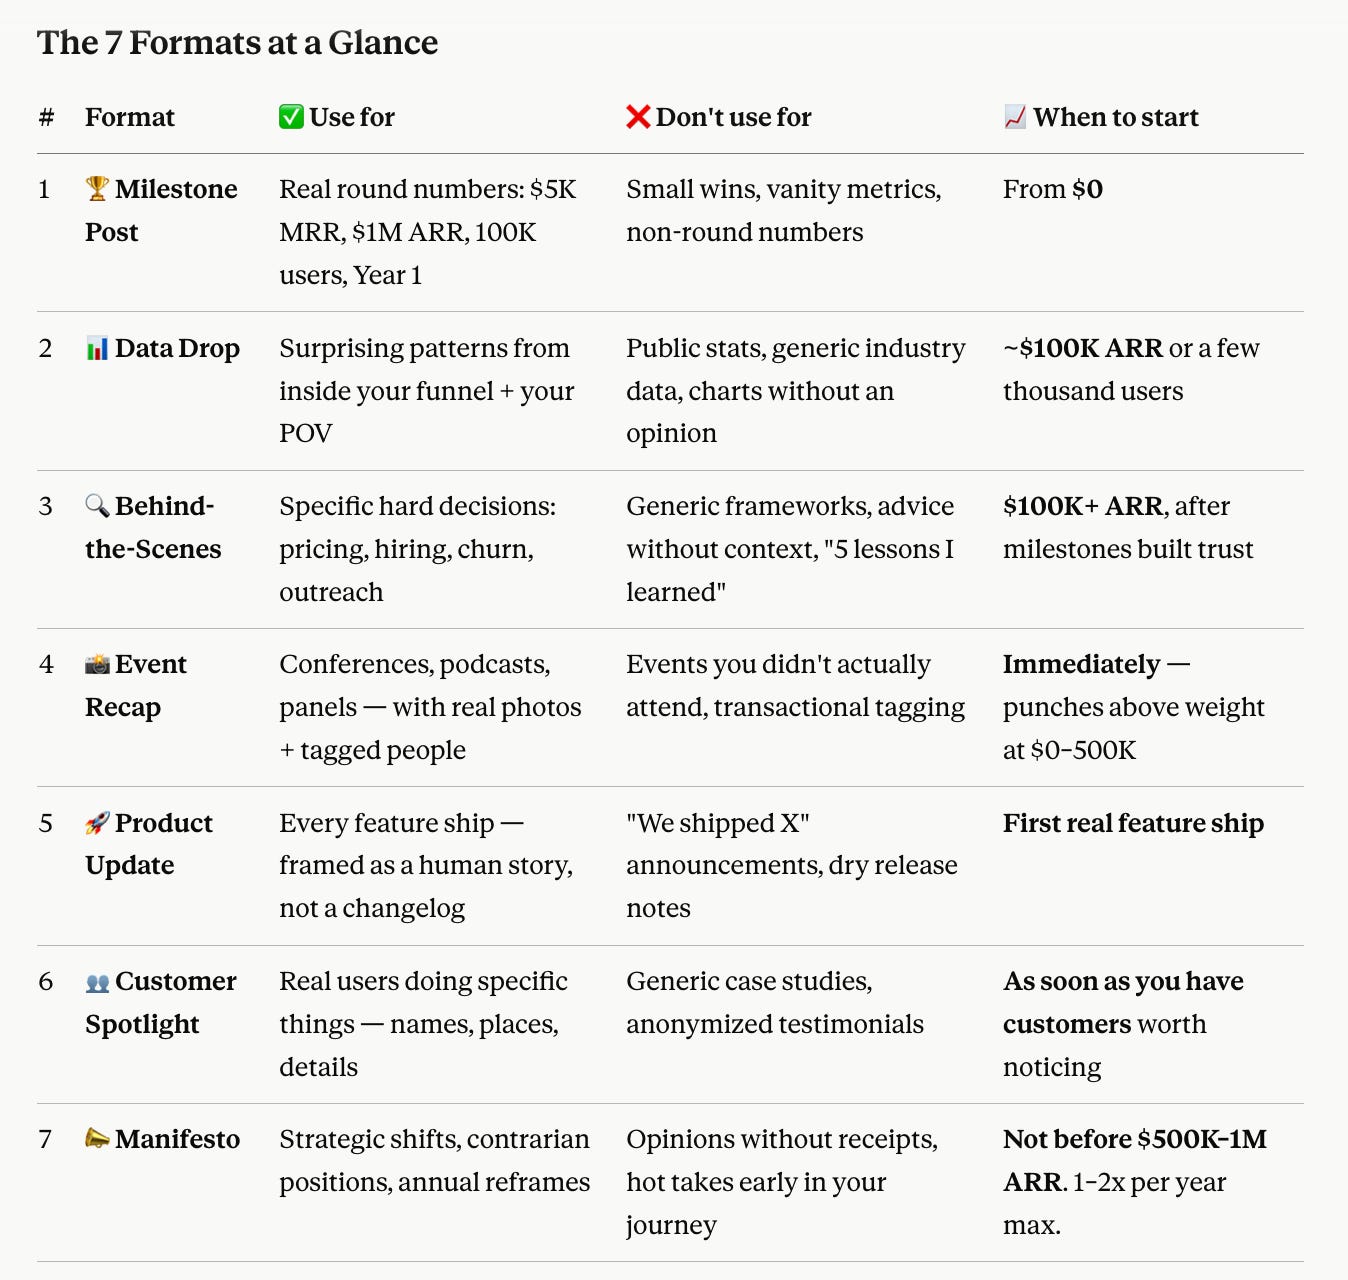The height and width of the screenshot is (1280, 1348).
Task: Click the red X in Don't use for header
Action: tap(638, 117)
